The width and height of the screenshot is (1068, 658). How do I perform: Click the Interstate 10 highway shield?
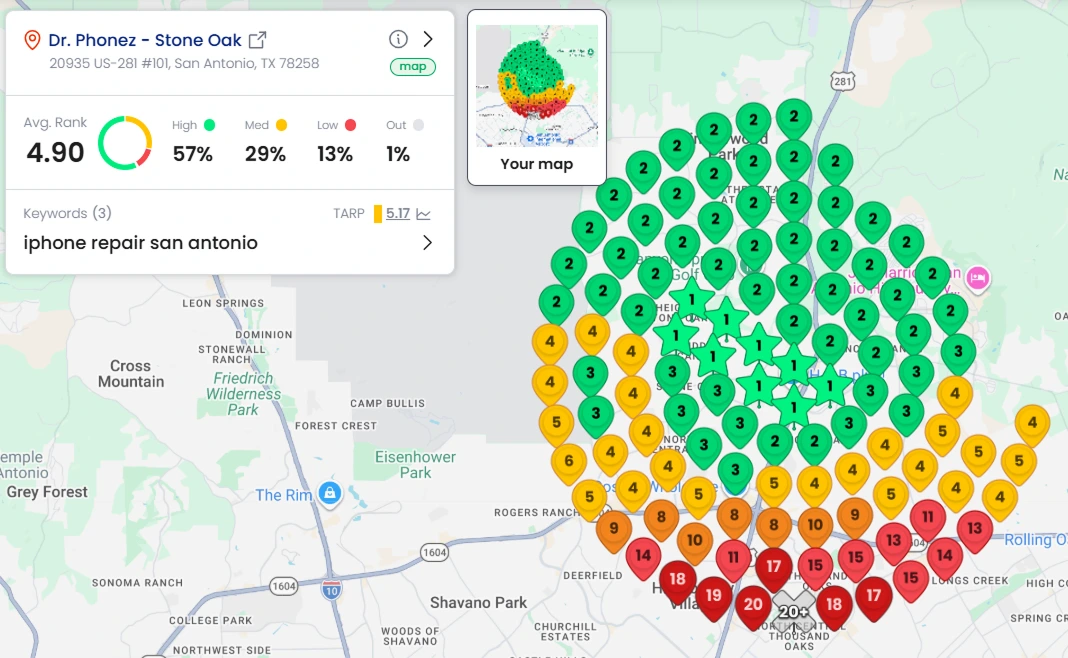(x=331, y=590)
